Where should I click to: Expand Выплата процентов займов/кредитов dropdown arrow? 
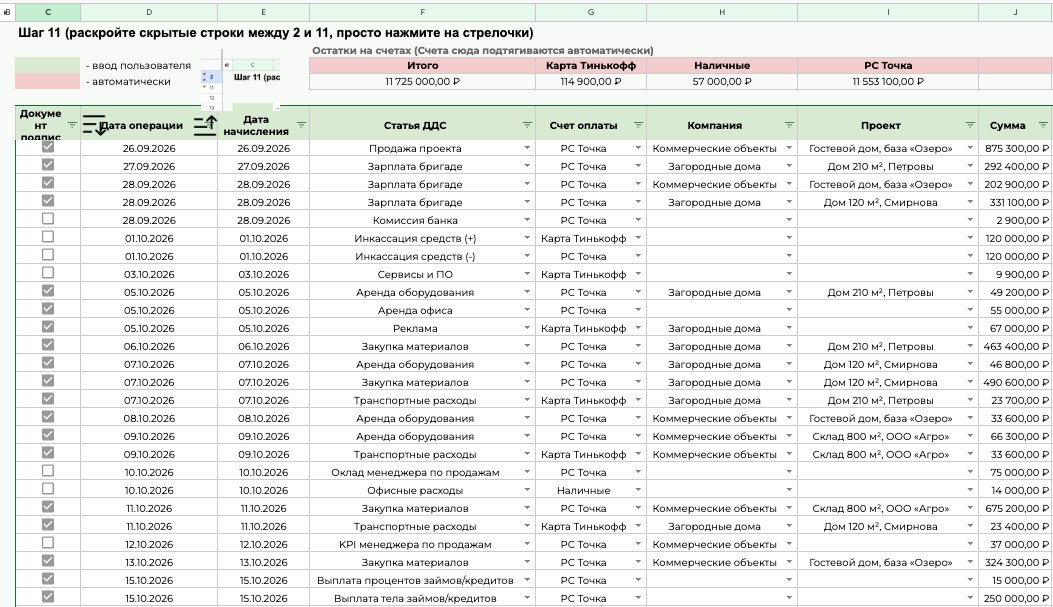click(527, 580)
